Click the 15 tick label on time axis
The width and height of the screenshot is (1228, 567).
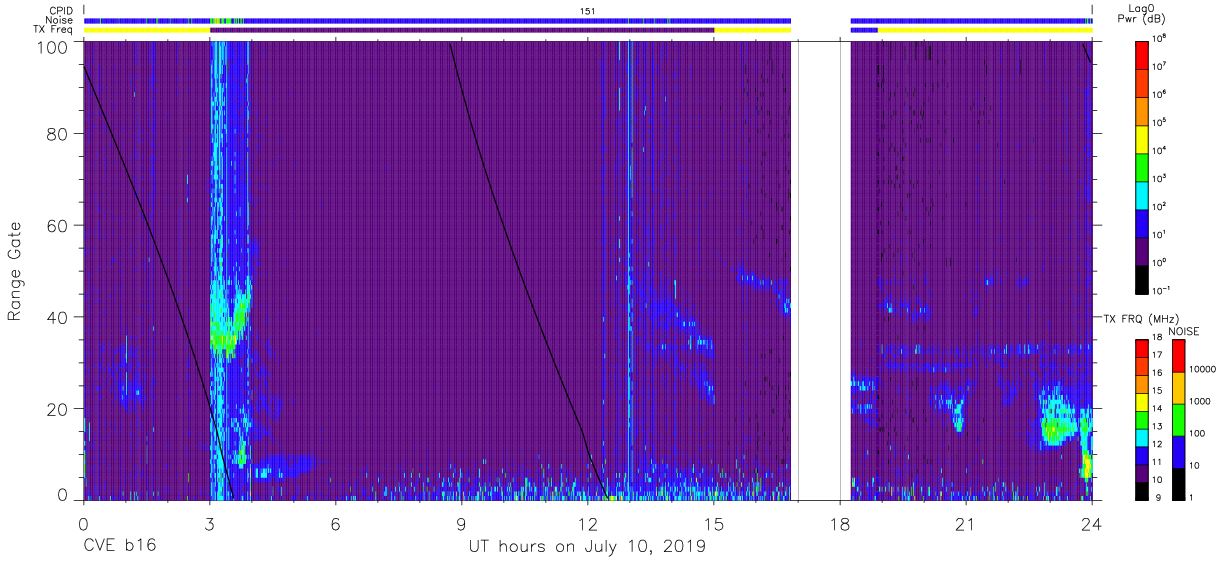tap(714, 524)
